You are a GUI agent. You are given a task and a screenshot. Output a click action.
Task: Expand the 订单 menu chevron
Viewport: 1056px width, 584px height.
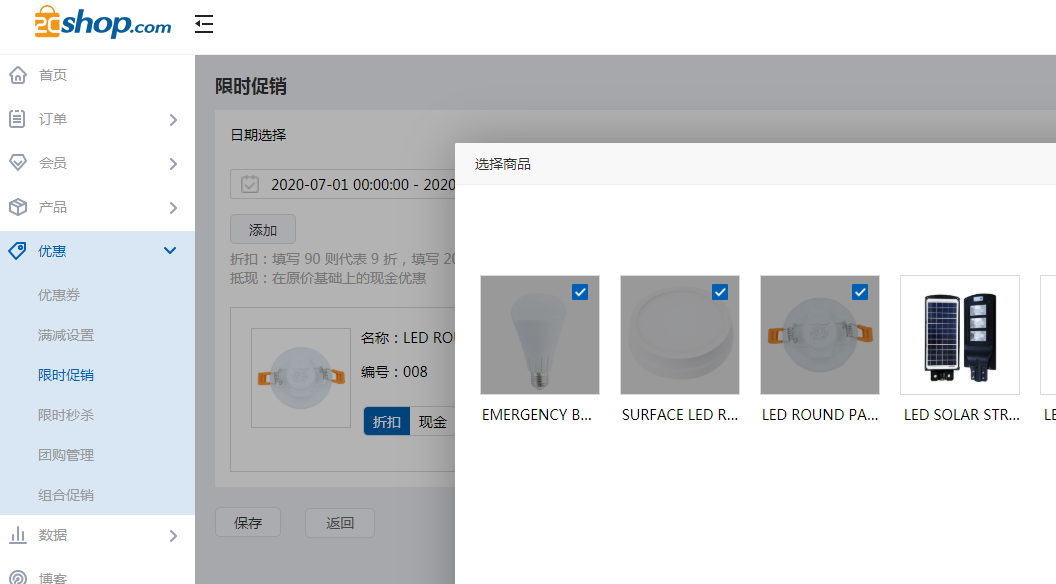click(173, 120)
